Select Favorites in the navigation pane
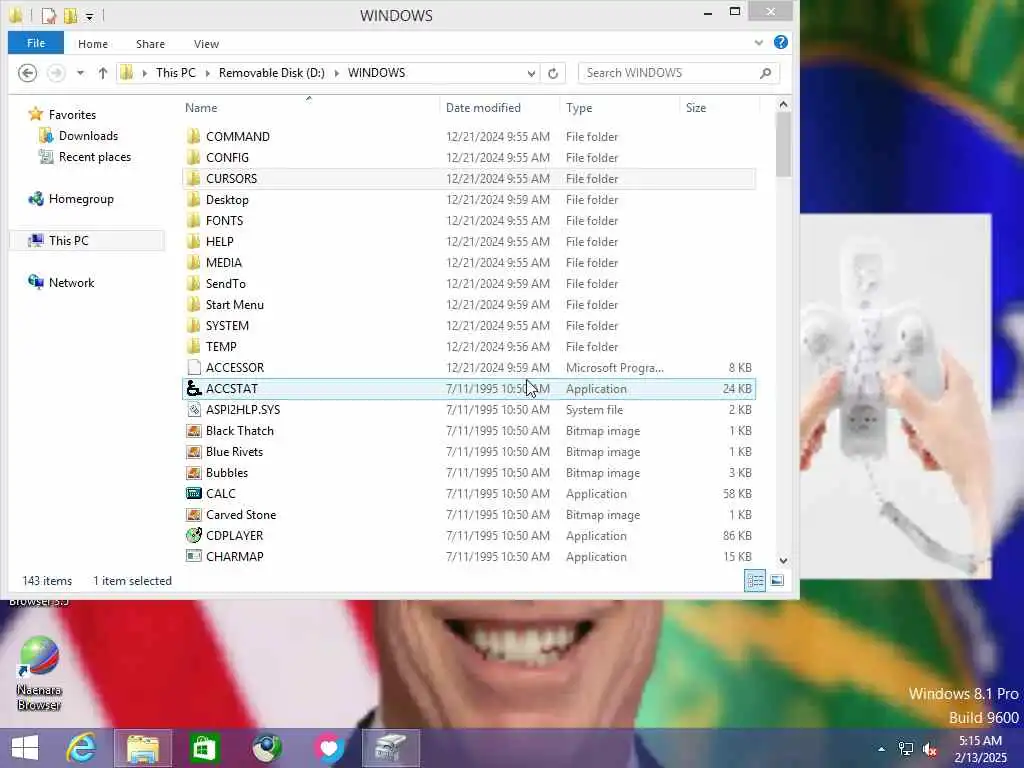The image size is (1024, 768). coord(62,114)
